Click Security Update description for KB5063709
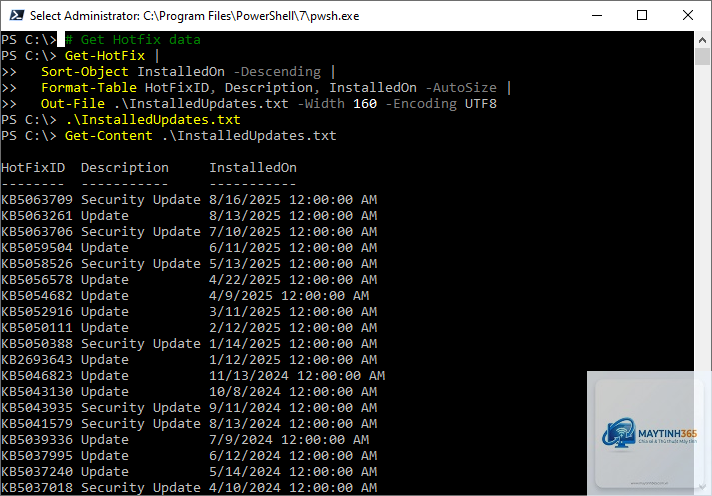 pyautogui.click(x=141, y=200)
